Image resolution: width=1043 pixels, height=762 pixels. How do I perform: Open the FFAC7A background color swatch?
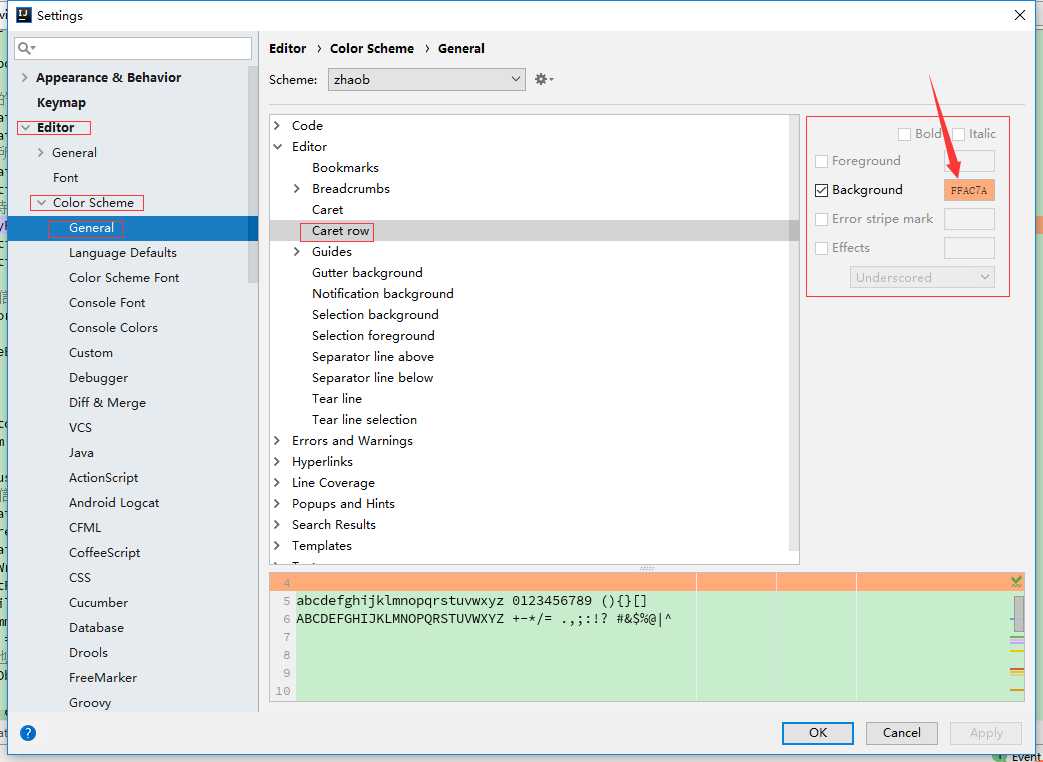click(x=969, y=190)
